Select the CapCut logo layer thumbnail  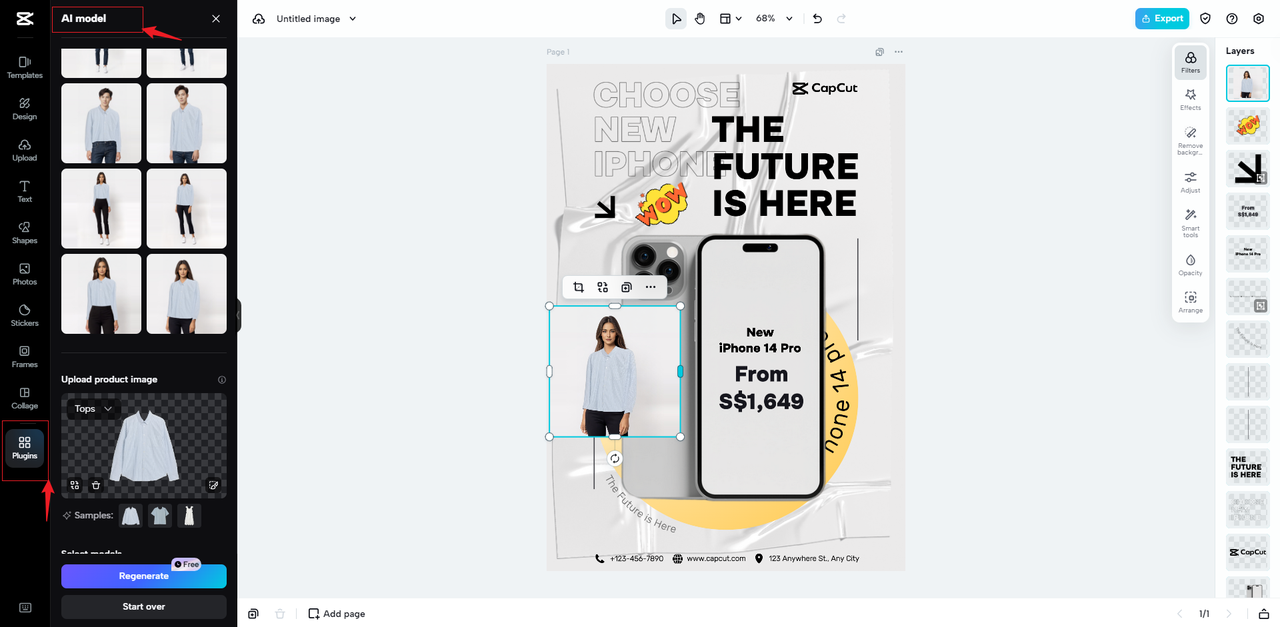pyautogui.click(x=1248, y=552)
